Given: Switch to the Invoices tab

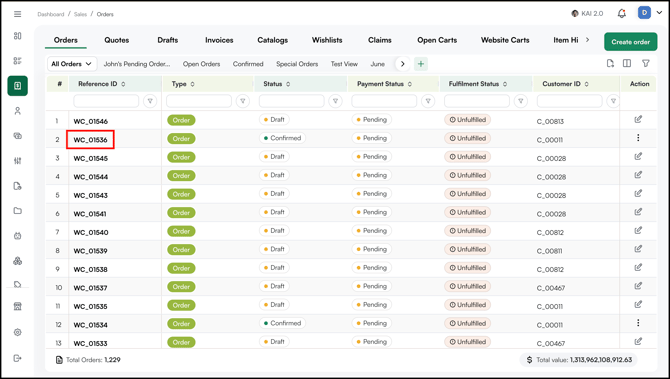Looking at the screenshot, I should (x=219, y=40).
